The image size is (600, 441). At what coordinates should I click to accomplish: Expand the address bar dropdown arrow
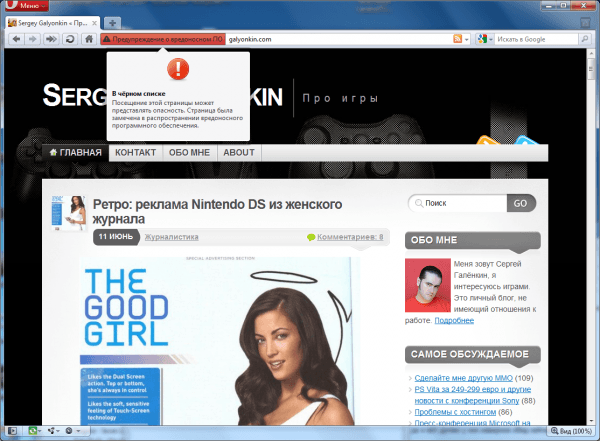[467, 39]
